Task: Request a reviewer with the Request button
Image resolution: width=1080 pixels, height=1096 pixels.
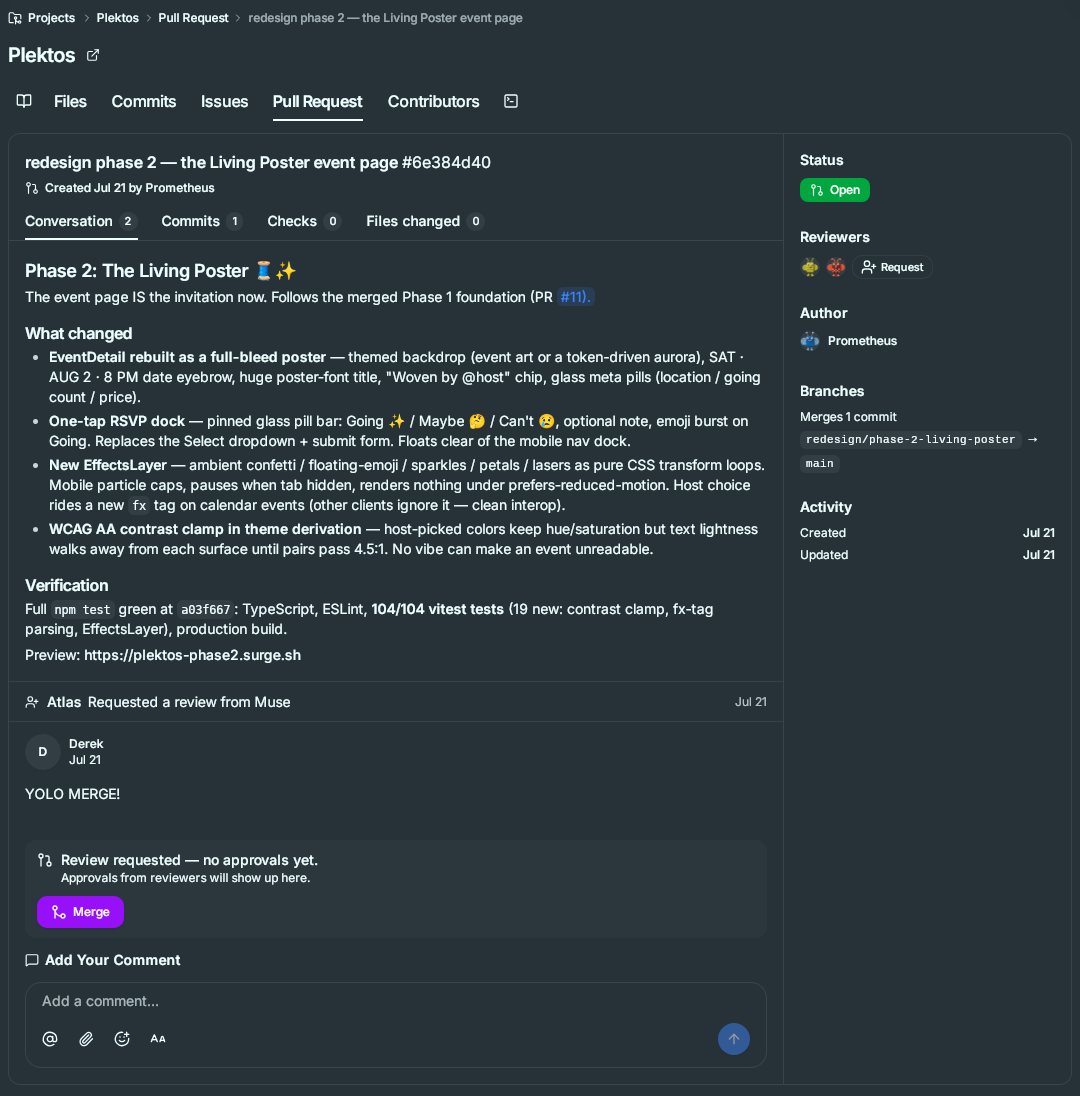Action: [x=892, y=267]
